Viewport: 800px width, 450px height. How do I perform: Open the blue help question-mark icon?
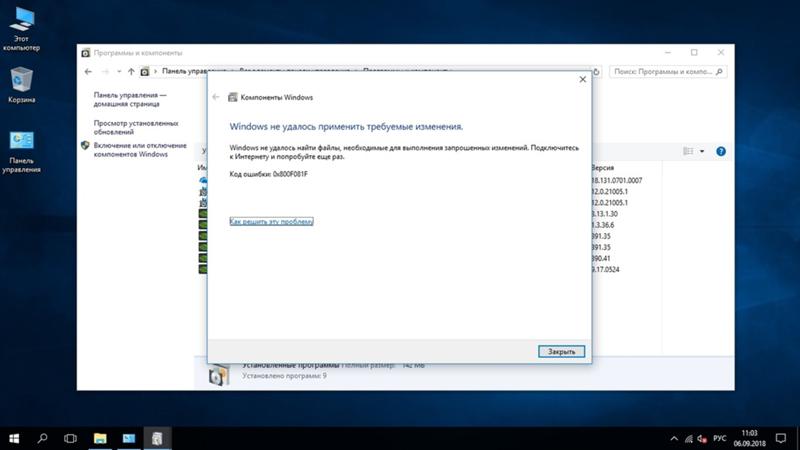[x=721, y=151]
